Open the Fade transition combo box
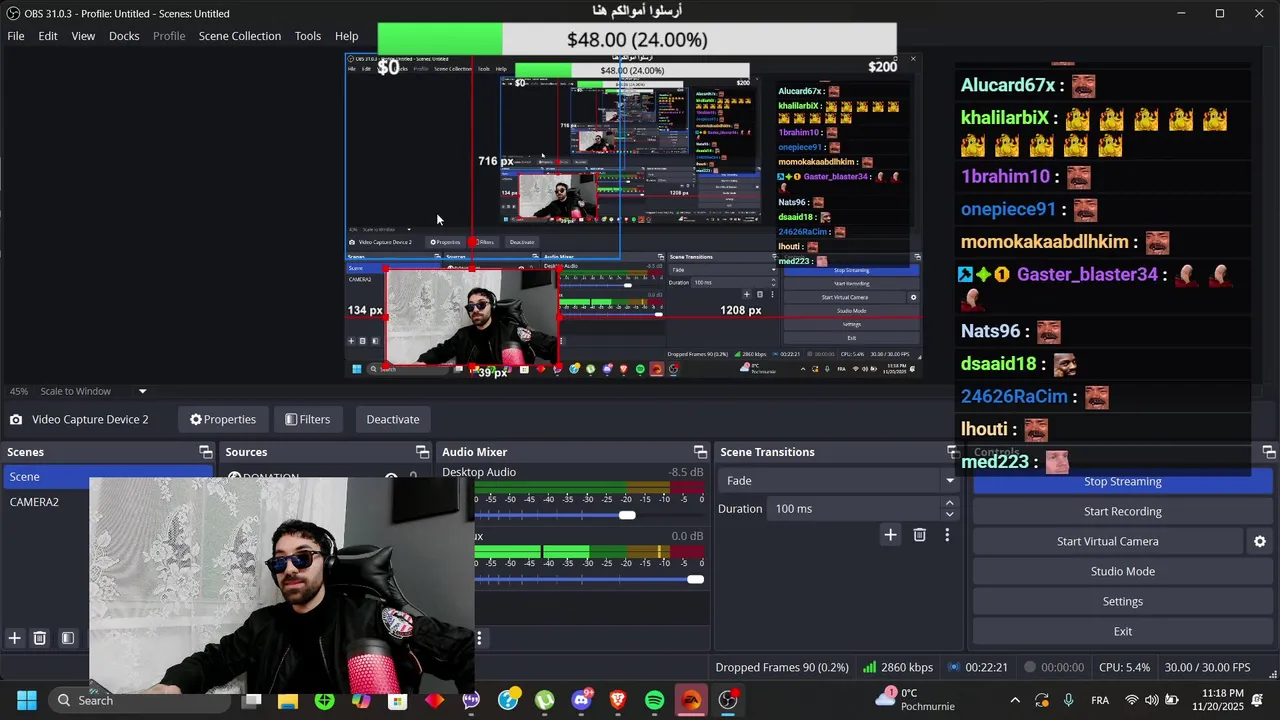Viewport: 1280px width, 720px height. point(838,481)
